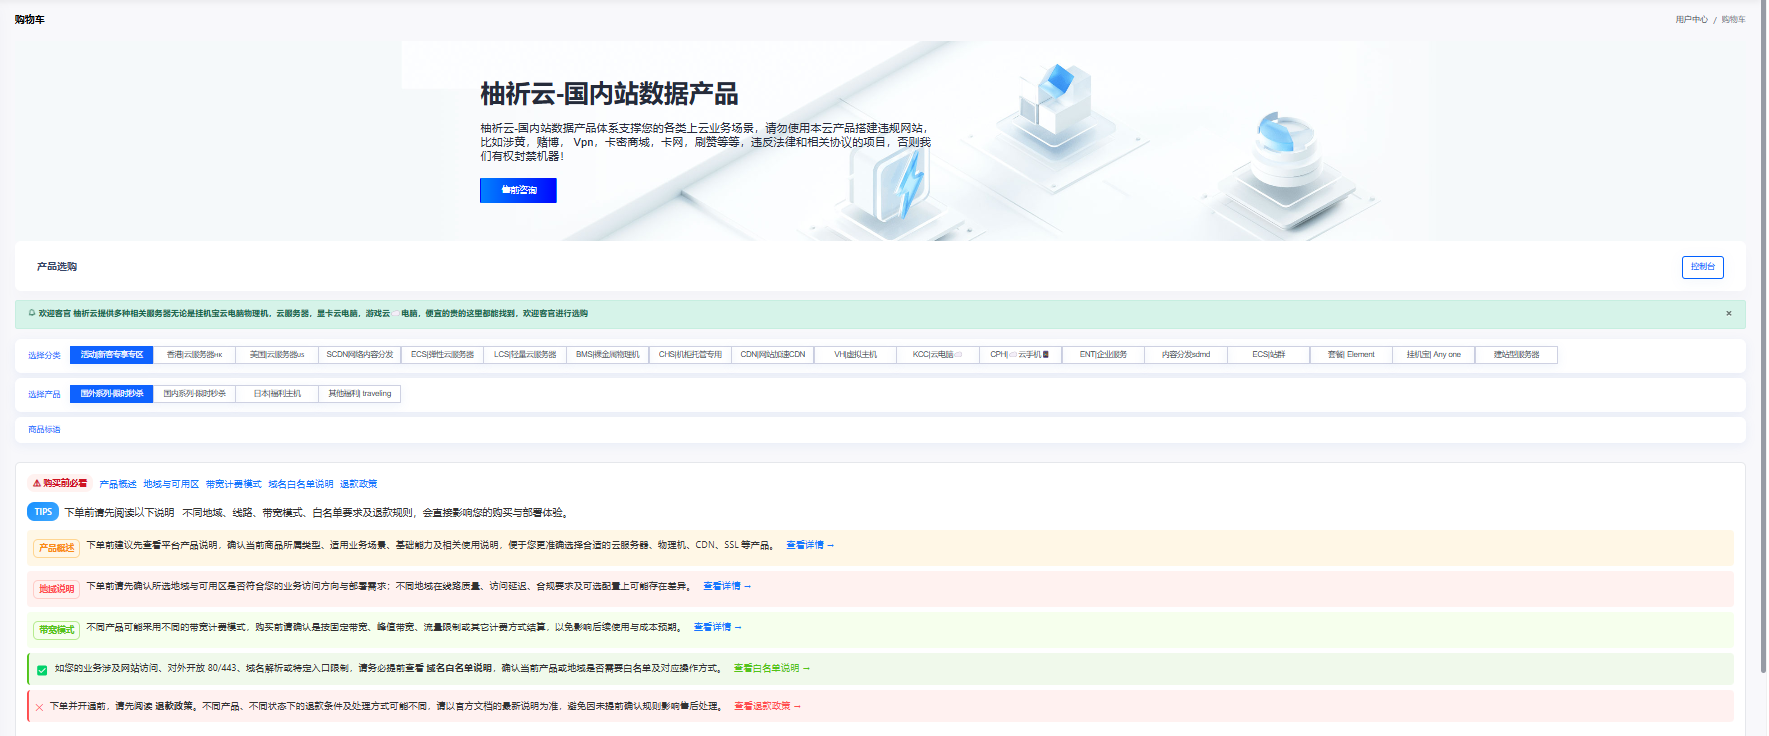The height and width of the screenshot is (736, 1769).
Task: Click the blue TIPS badge
Action: tap(43, 512)
